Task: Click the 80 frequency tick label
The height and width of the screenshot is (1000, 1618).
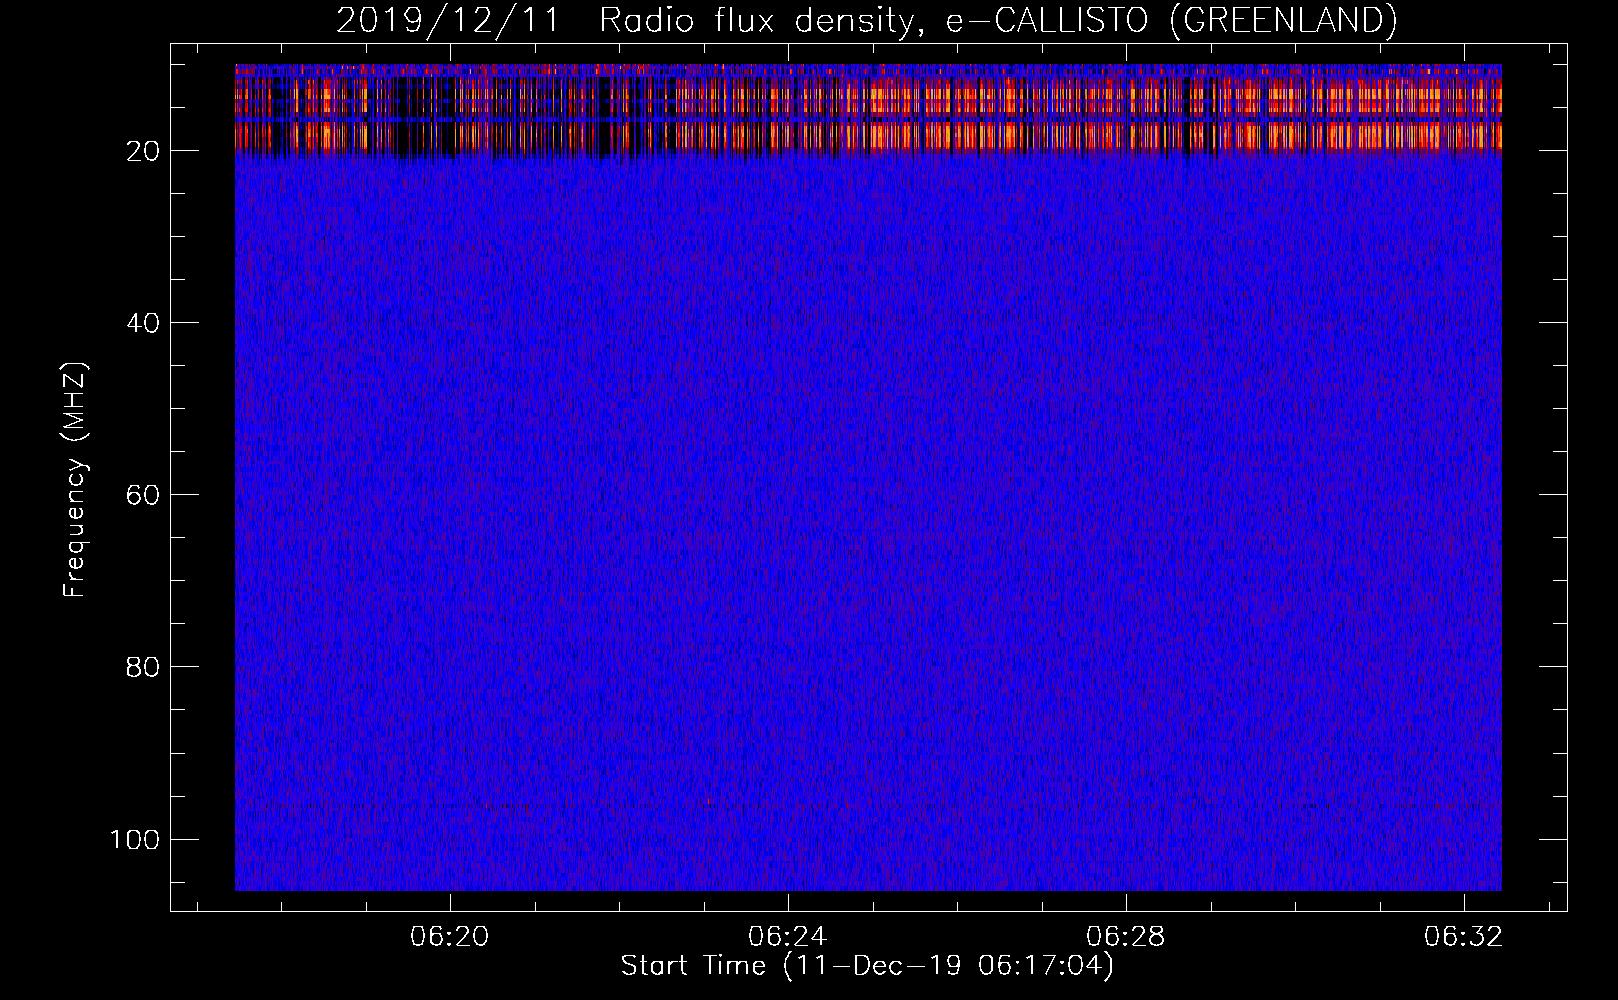Action: click(x=142, y=667)
